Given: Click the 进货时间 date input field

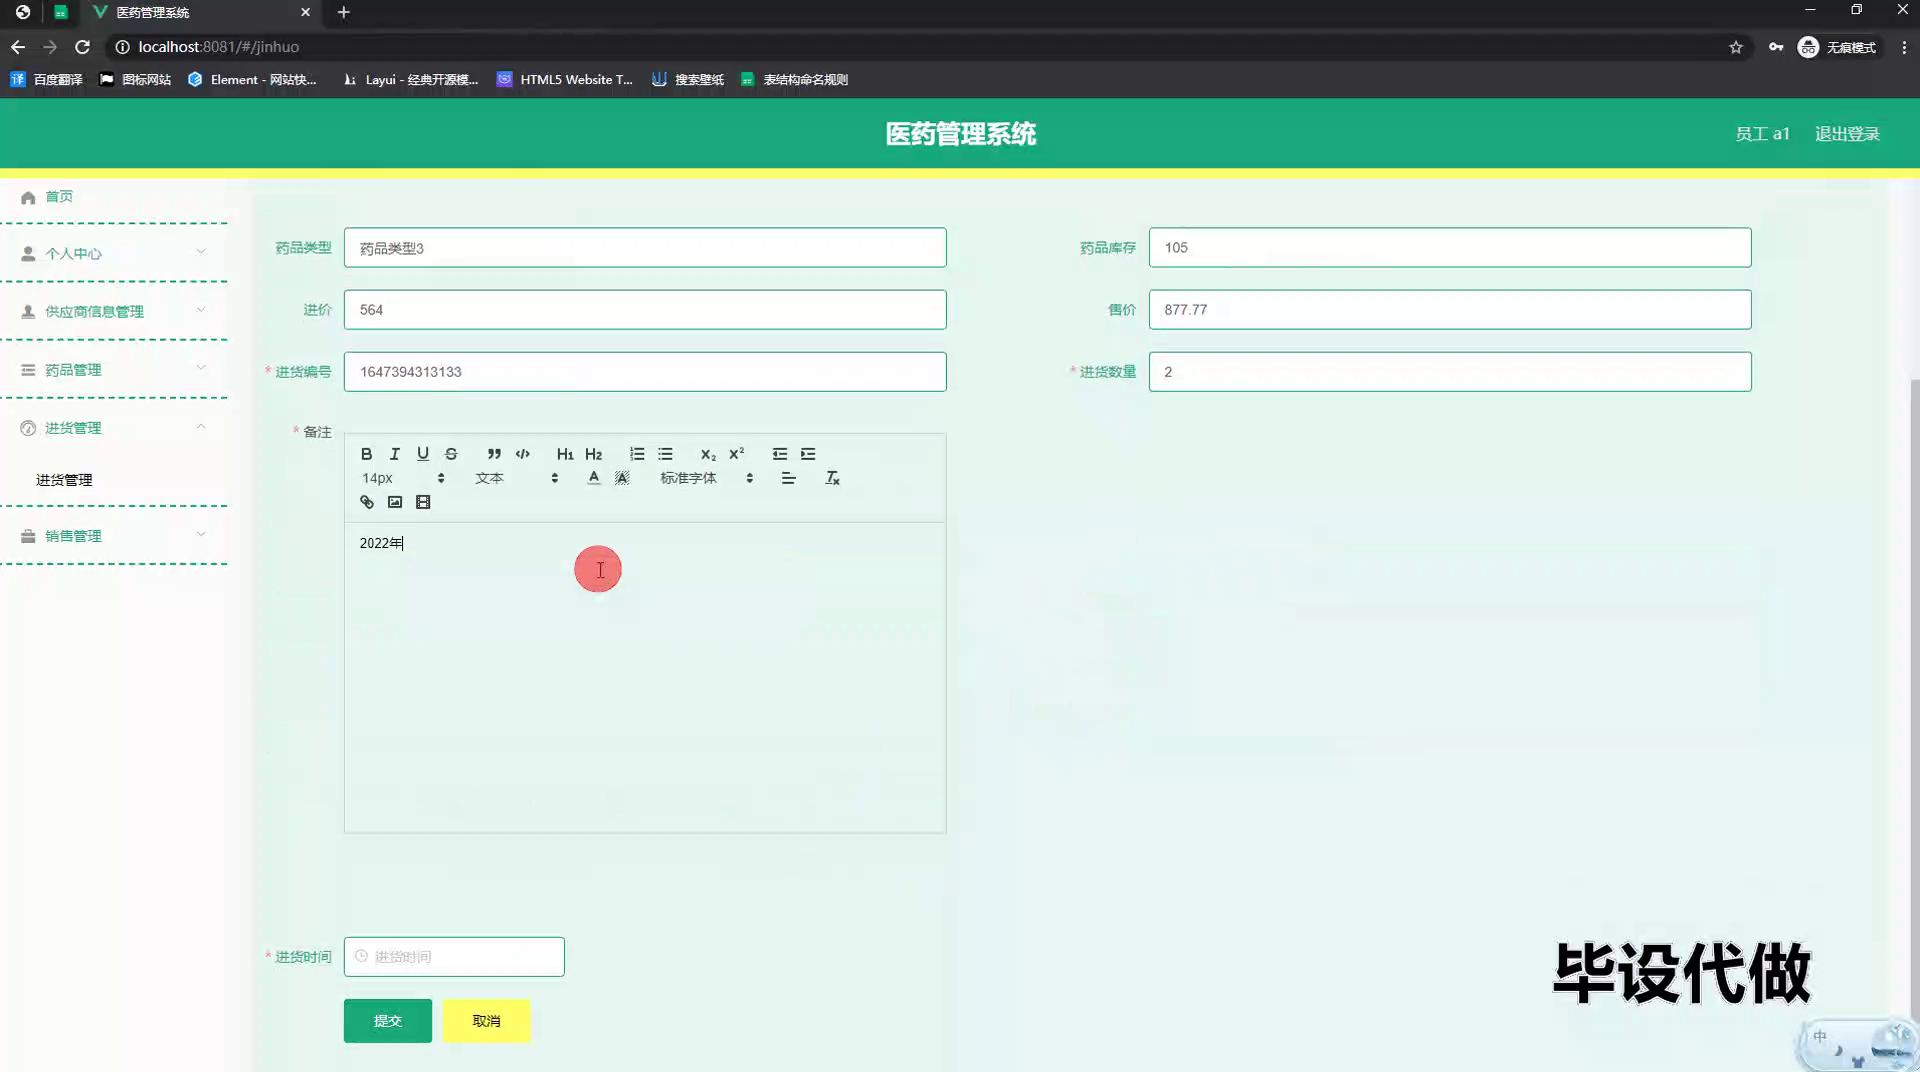Looking at the screenshot, I should pyautogui.click(x=454, y=957).
